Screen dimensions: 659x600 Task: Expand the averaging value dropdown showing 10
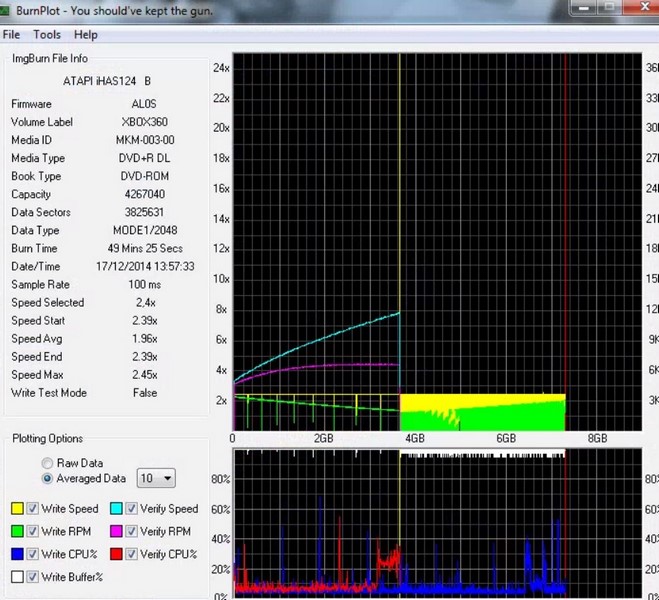click(x=156, y=479)
